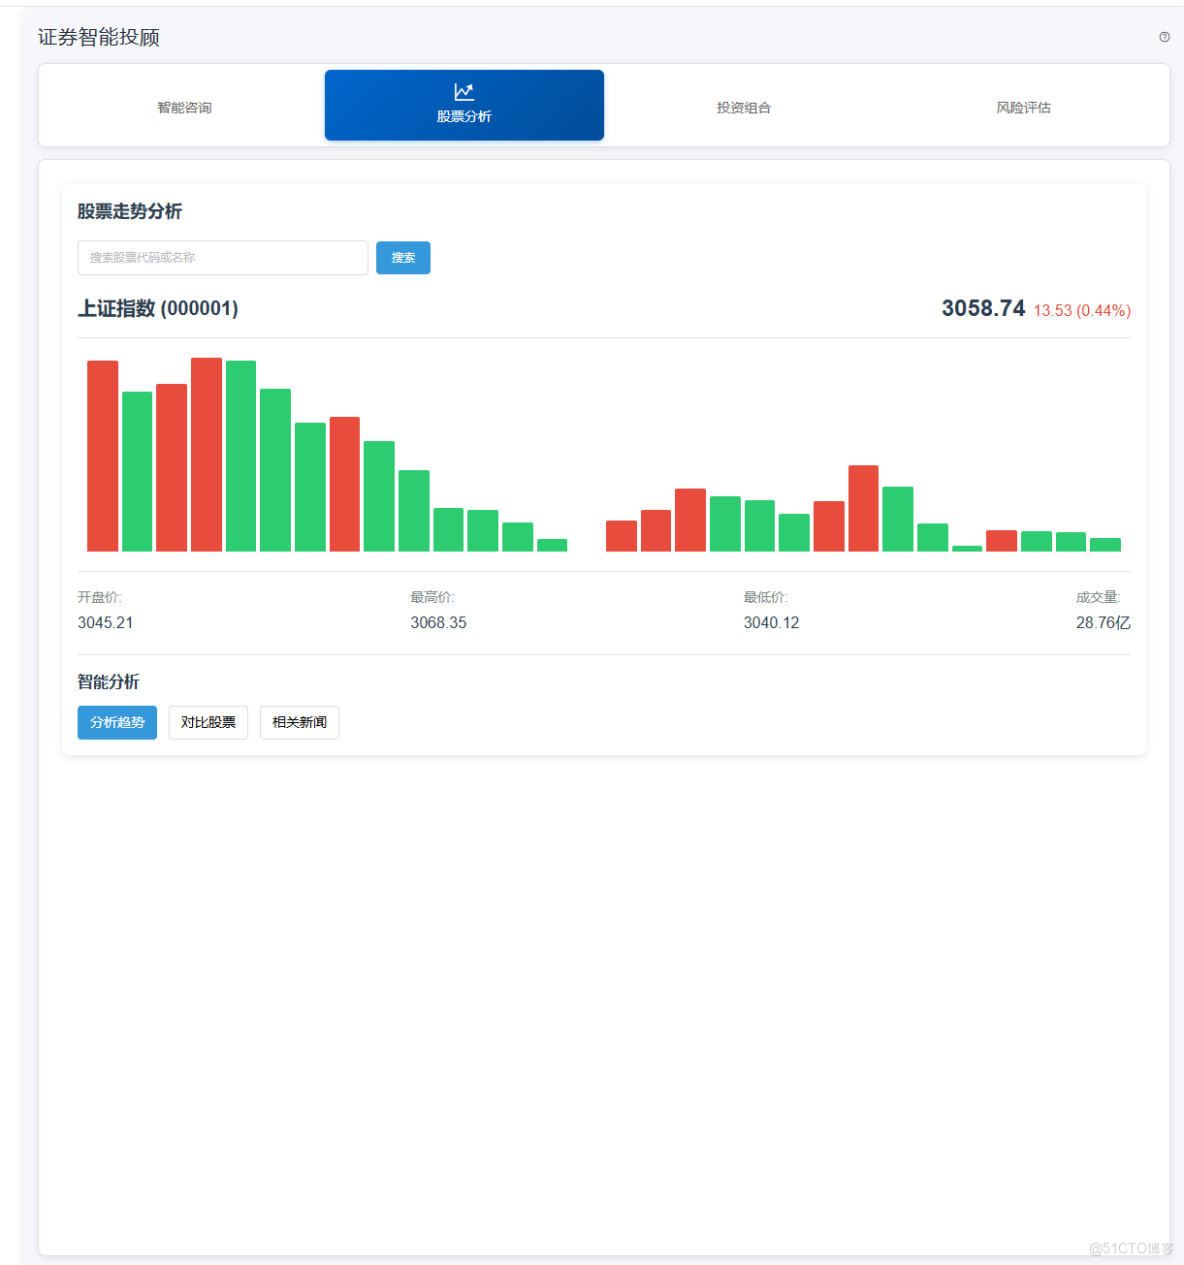
Task: Click the last small green bar in chart
Action: coord(1106,543)
